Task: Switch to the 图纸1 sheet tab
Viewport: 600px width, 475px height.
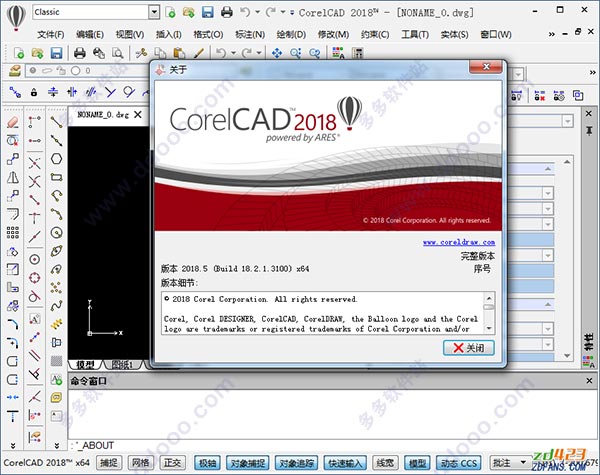Action: [x=122, y=365]
